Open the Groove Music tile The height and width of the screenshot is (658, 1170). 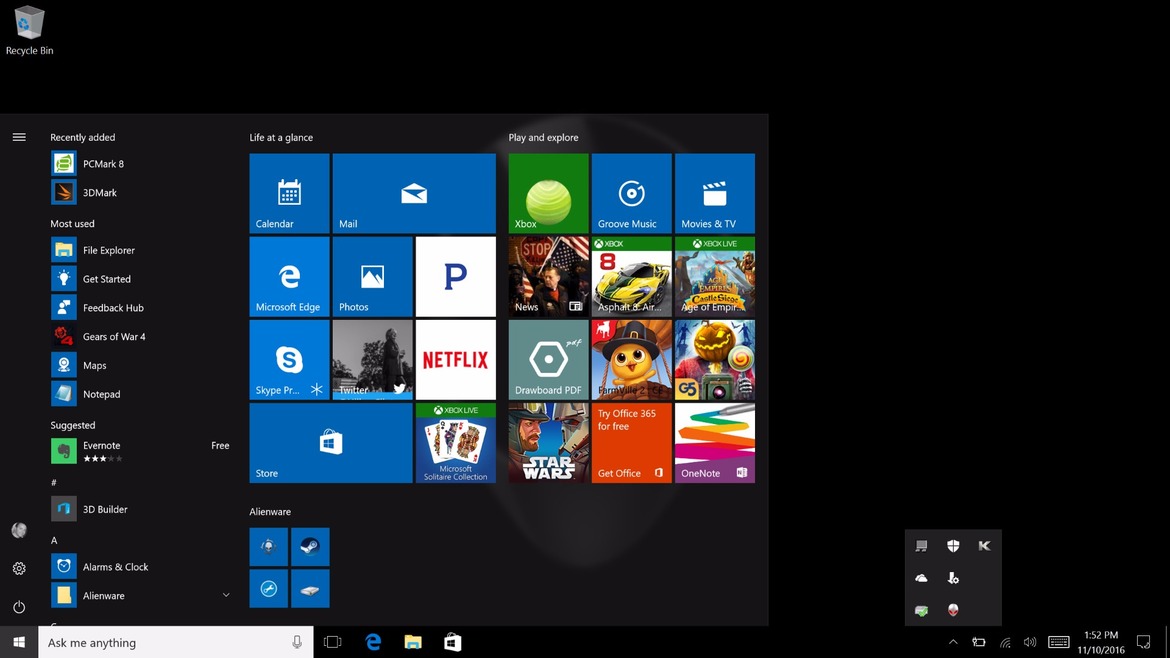click(631, 193)
